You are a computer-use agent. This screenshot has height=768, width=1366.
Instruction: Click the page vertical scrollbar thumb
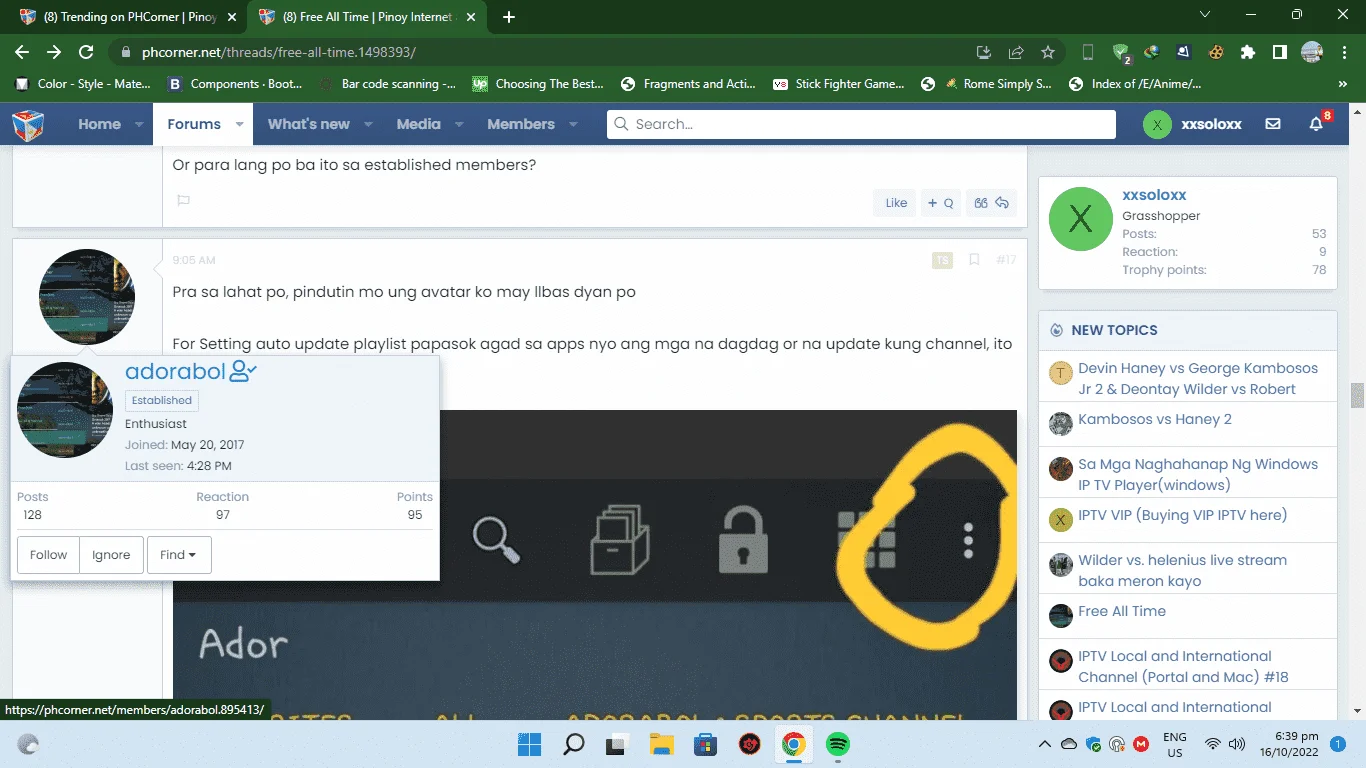coord(1357,395)
